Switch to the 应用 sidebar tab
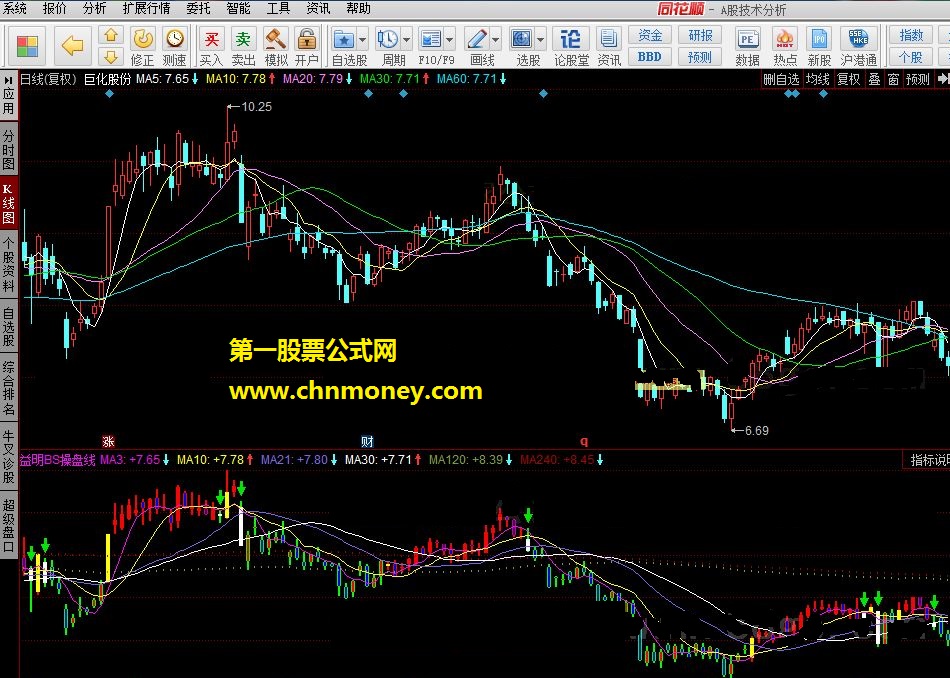Screen dimensions: 950x678 click(x=8, y=95)
